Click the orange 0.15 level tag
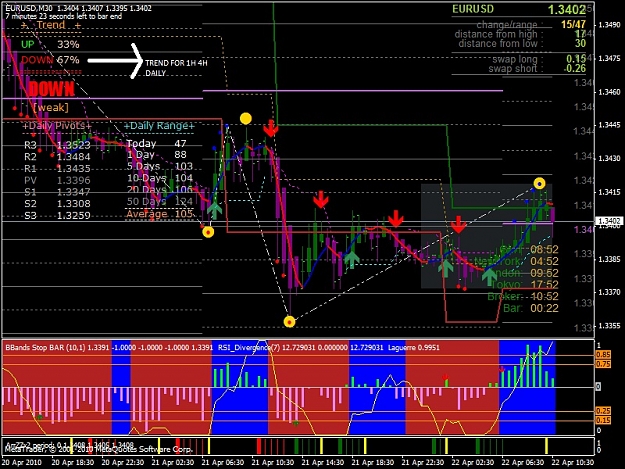 pyautogui.click(x=603, y=420)
